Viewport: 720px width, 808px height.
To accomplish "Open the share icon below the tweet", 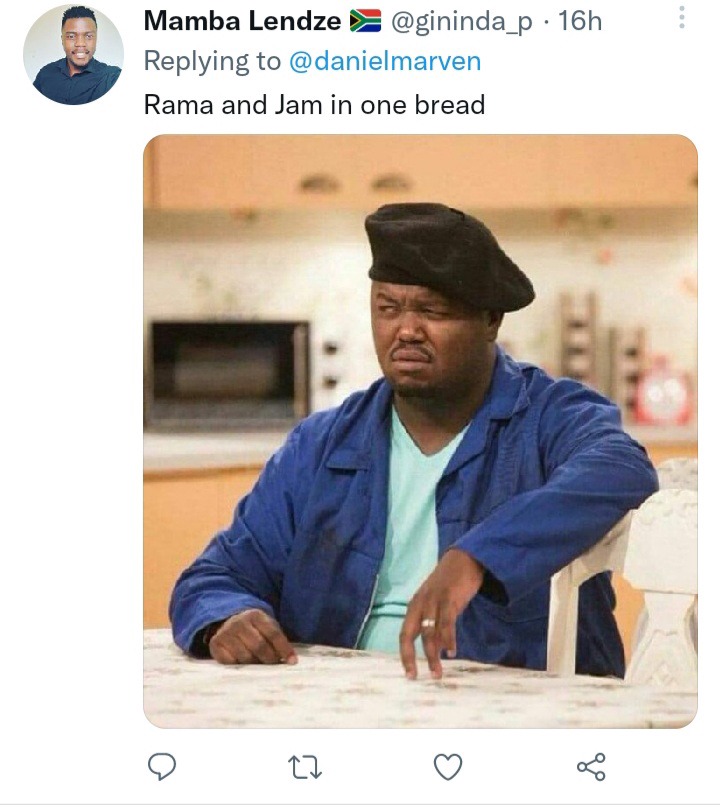I will [x=591, y=767].
